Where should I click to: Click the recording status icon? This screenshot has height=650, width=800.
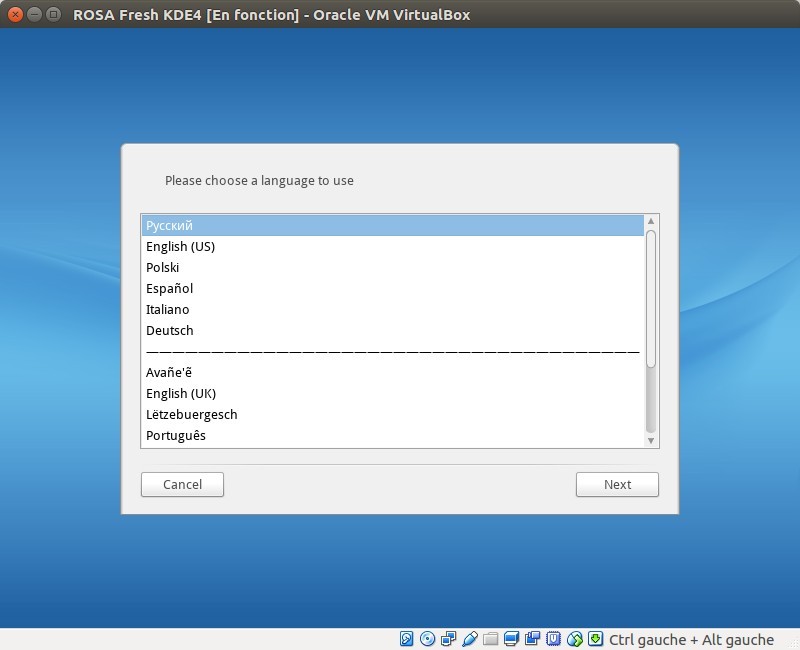click(x=532, y=639)
